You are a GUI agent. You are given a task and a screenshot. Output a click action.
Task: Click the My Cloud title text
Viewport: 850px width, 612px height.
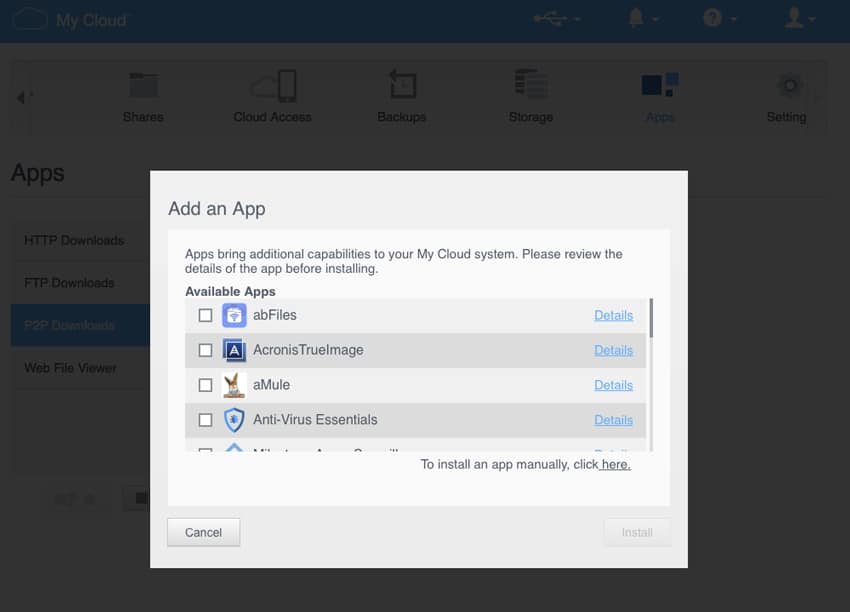coord(91,21)
